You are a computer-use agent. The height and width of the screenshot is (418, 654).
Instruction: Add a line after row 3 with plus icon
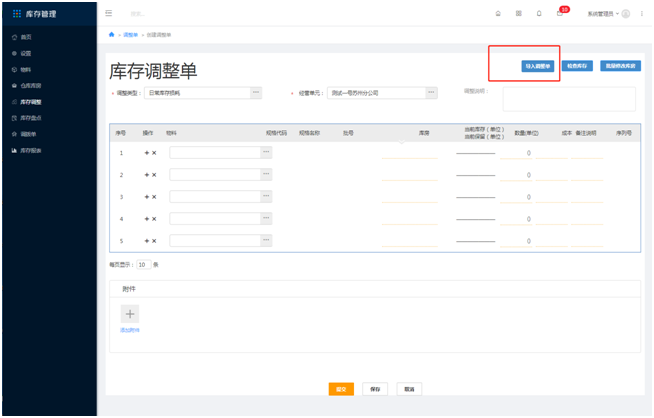tap(147, 197)
